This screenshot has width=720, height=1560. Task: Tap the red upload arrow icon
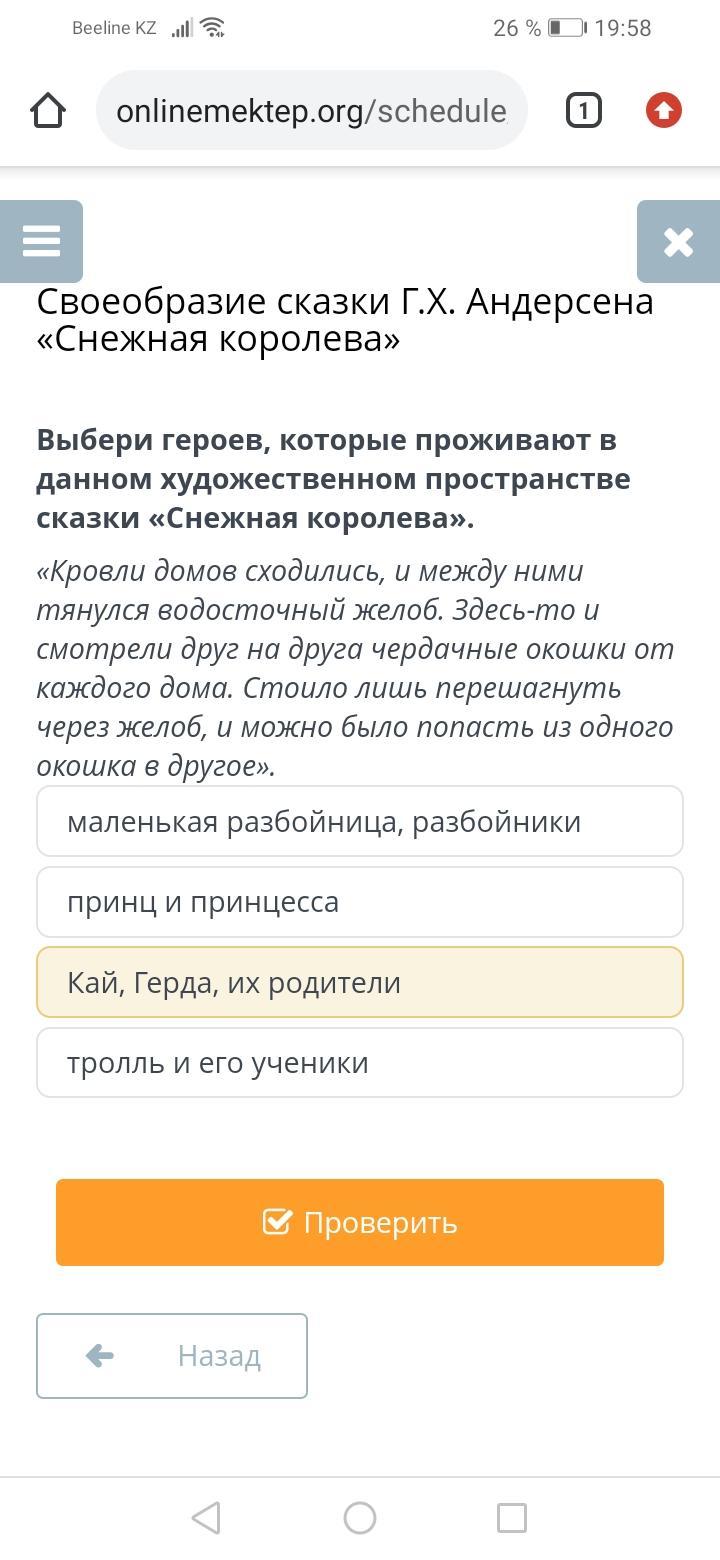pyautogui.click(x=664, y=111)
